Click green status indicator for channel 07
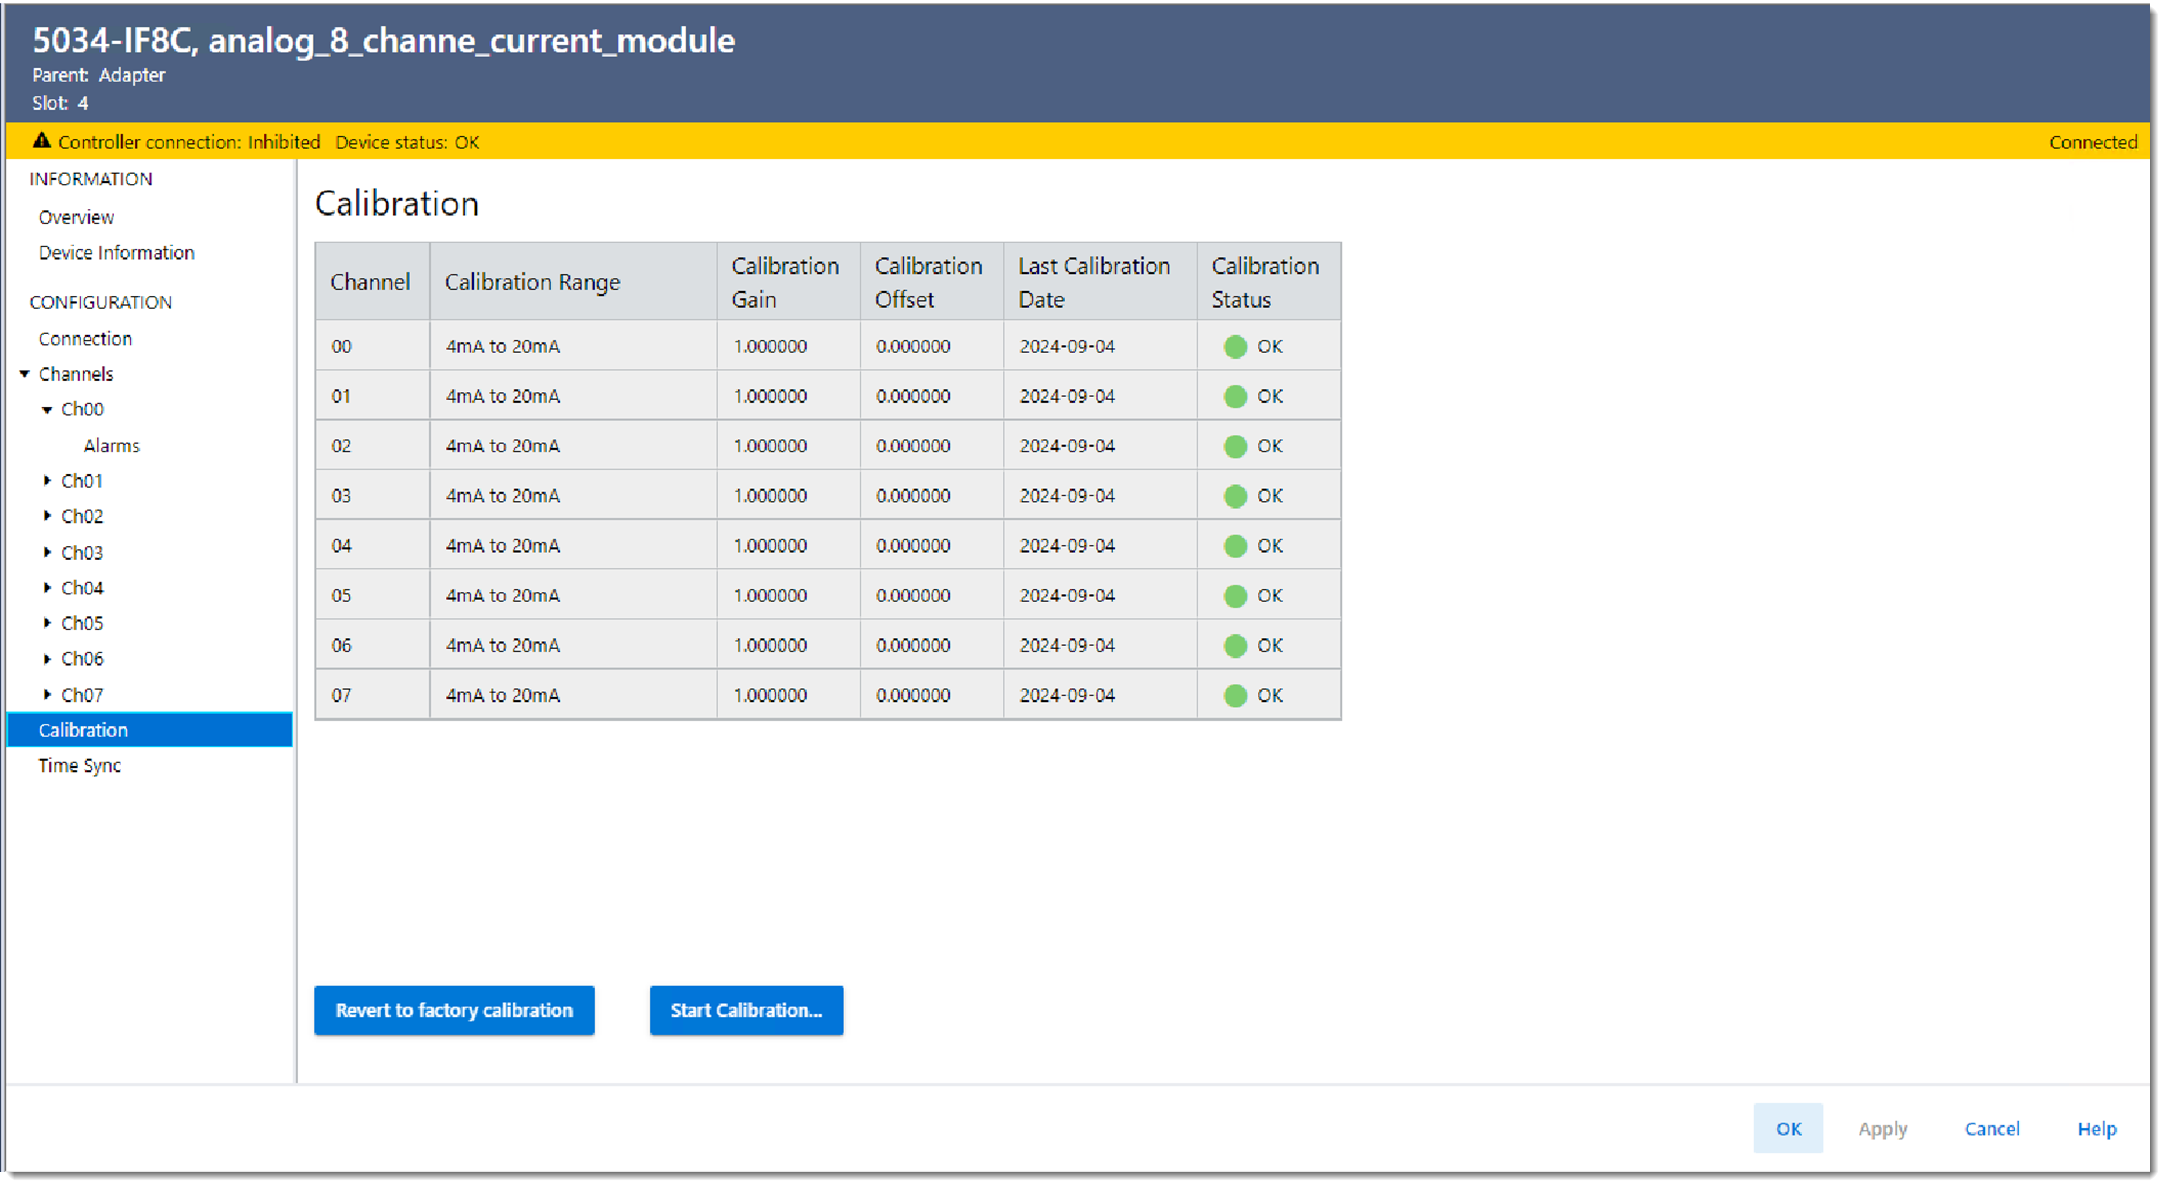The width and height of the screenshot is (2165, 1187). point(1235,695)
